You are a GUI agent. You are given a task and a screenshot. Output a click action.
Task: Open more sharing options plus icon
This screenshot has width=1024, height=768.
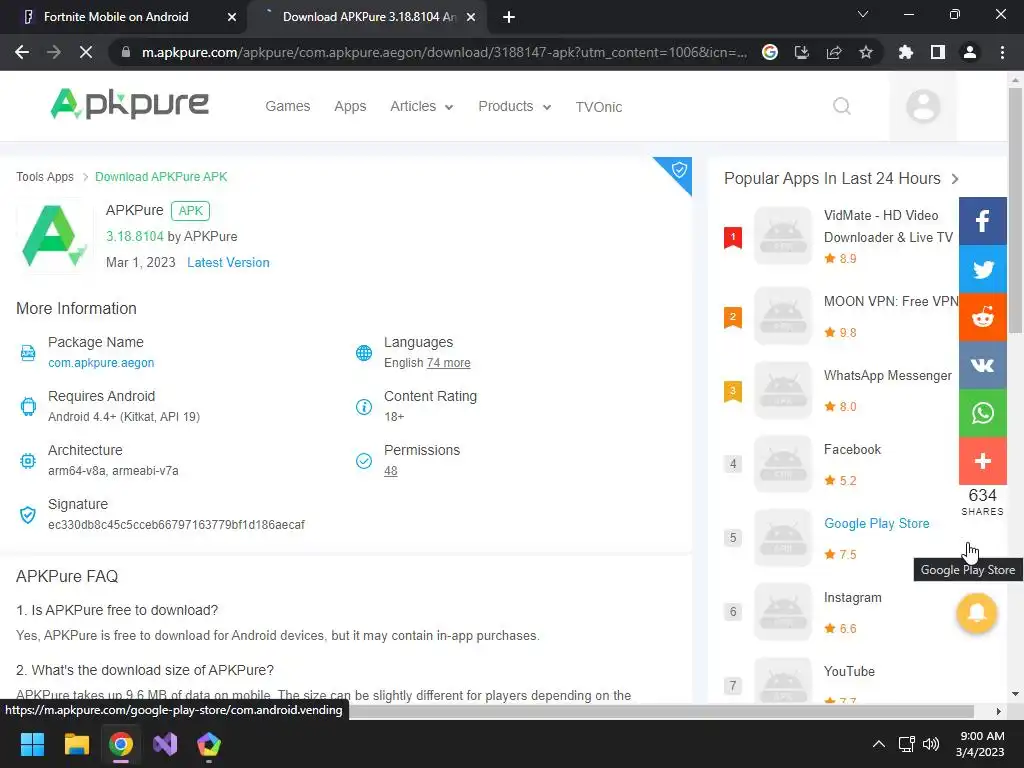(982, 461)
